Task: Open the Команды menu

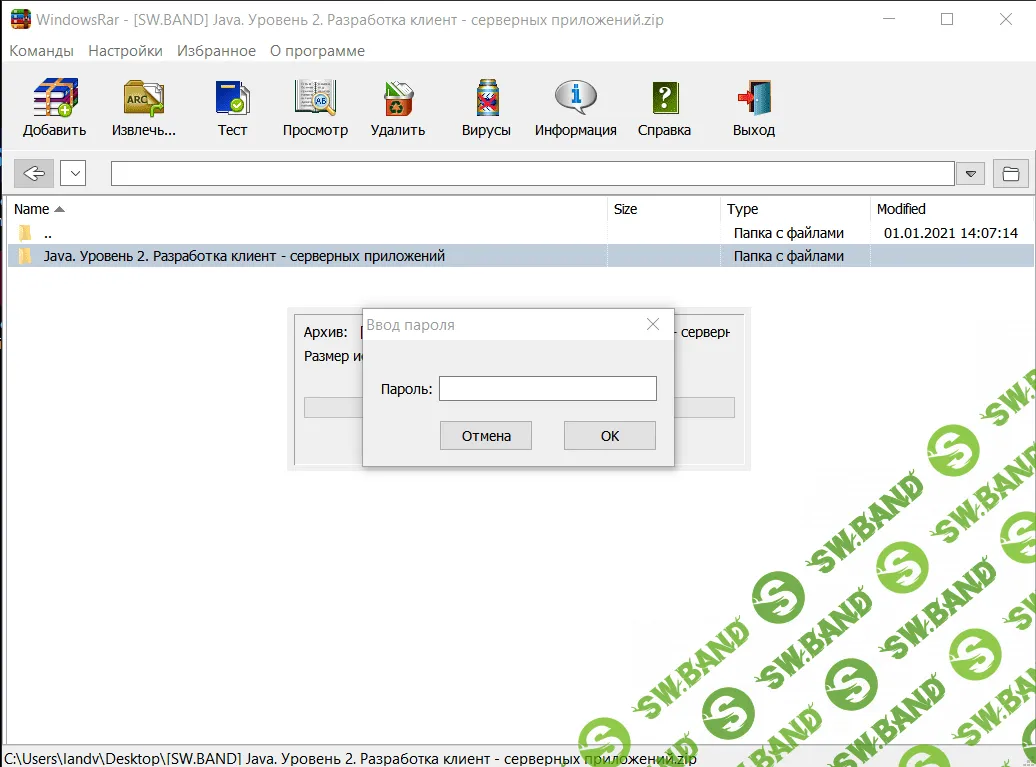Action: tap(41, 51)
